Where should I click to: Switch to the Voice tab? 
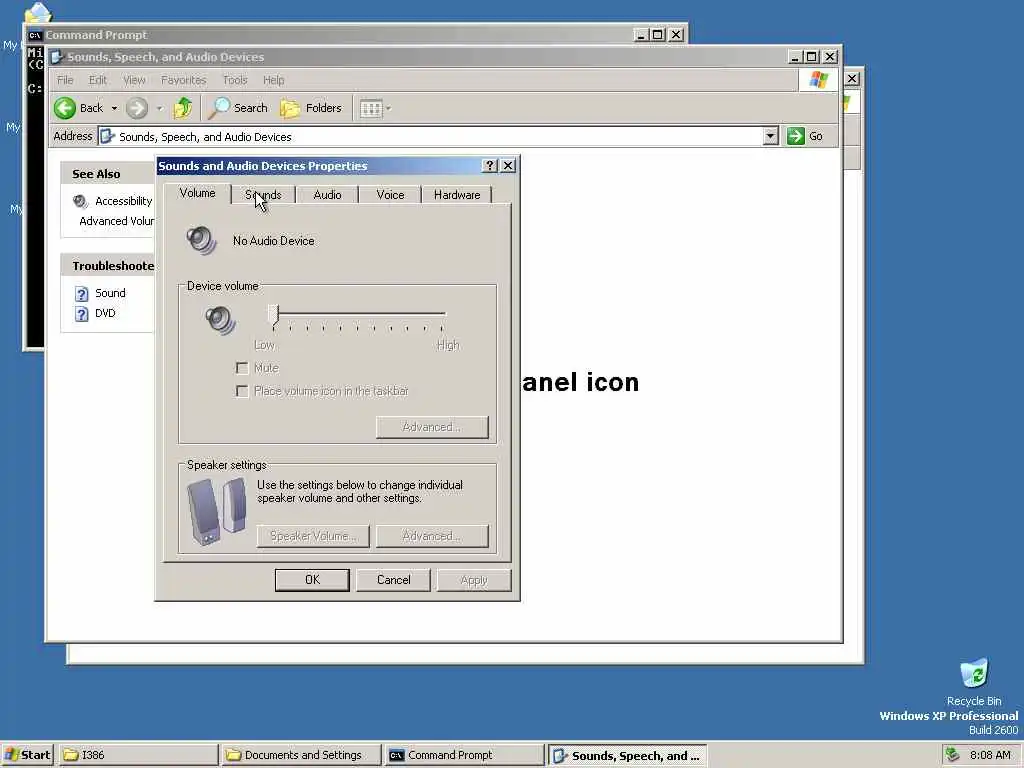coord(390,195)
